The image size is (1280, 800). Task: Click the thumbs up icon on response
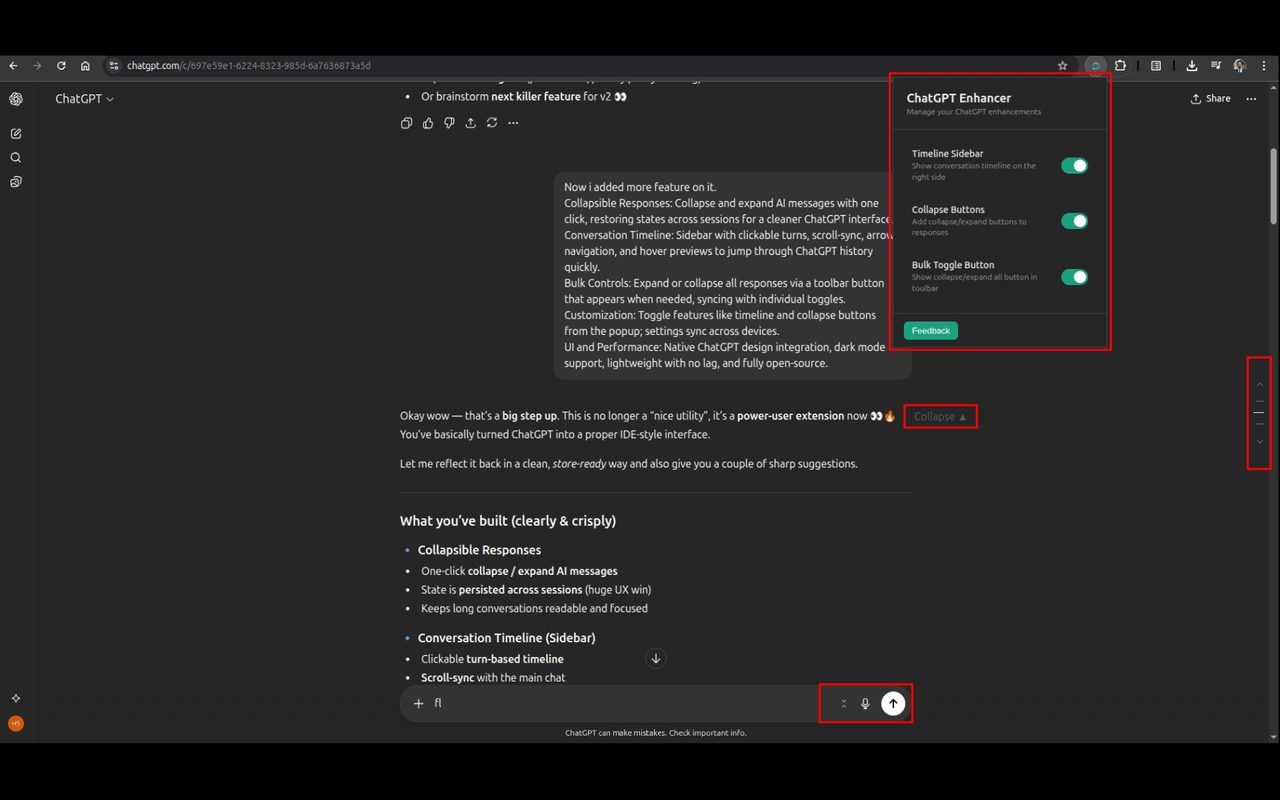428,123
